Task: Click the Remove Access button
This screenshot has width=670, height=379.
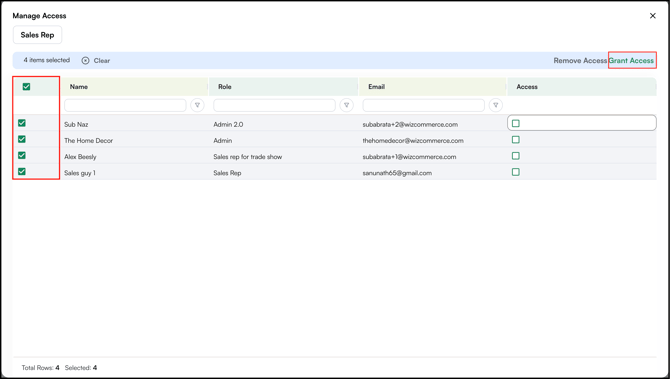Action: tap(580, 61)
